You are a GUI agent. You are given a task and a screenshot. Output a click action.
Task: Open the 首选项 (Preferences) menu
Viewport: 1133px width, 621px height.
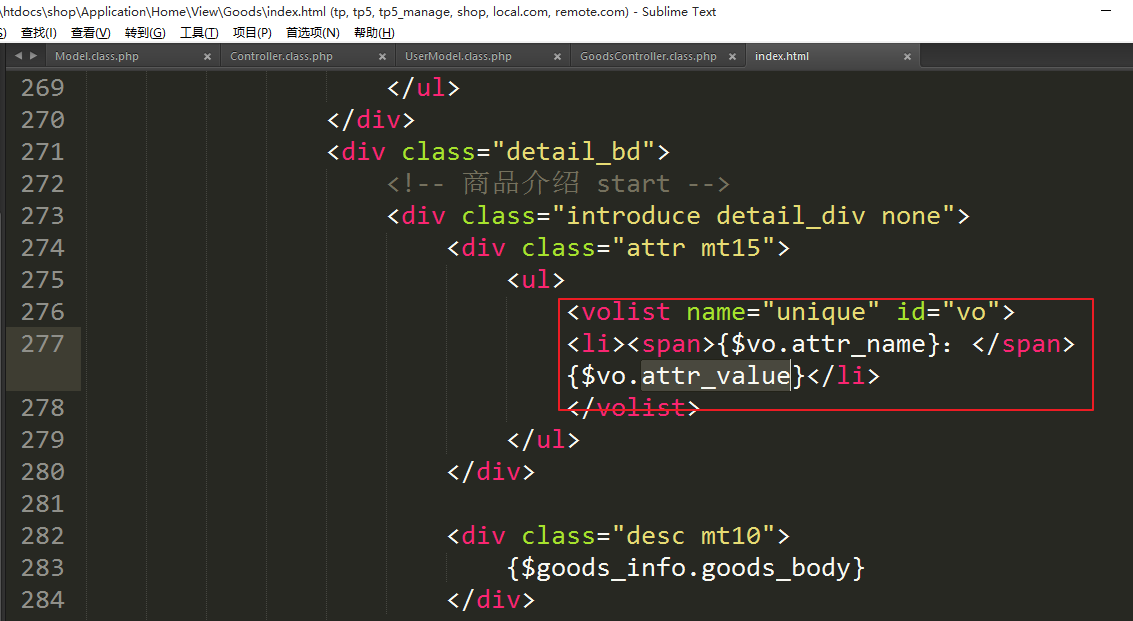[x=312, y=33]
